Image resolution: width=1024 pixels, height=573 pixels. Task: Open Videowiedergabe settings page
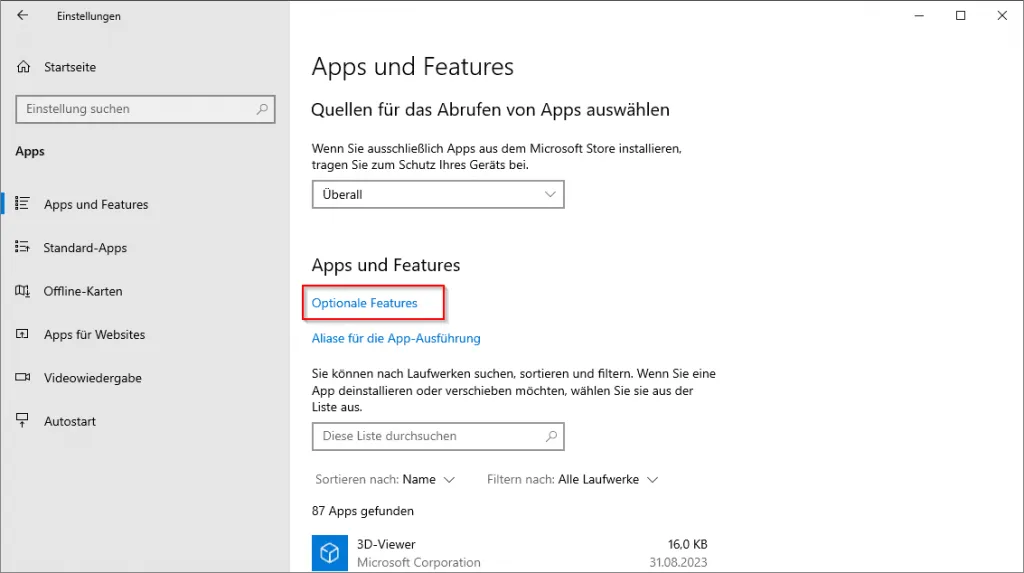(x=92, y=378)
